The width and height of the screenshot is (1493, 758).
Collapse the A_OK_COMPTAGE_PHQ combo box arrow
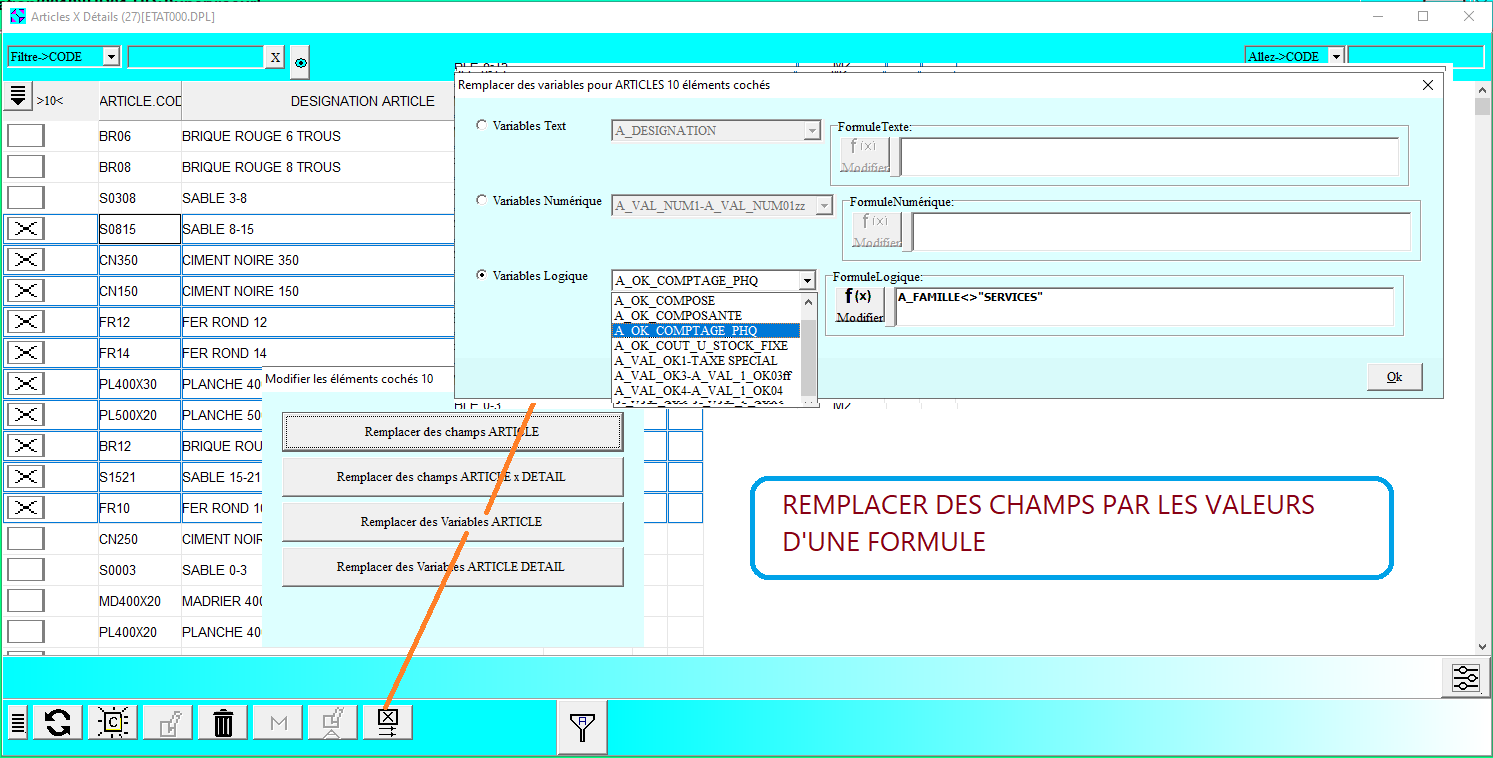pos(807,281)
